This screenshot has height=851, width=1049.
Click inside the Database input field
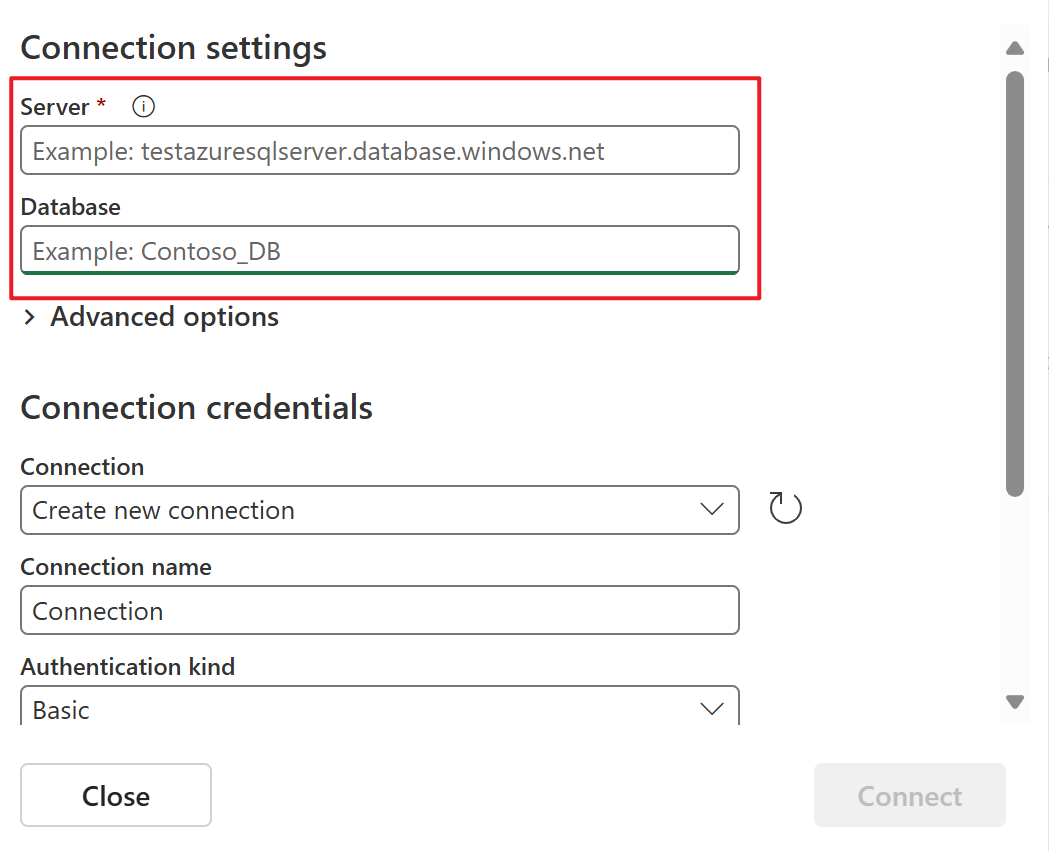(380, 250)
